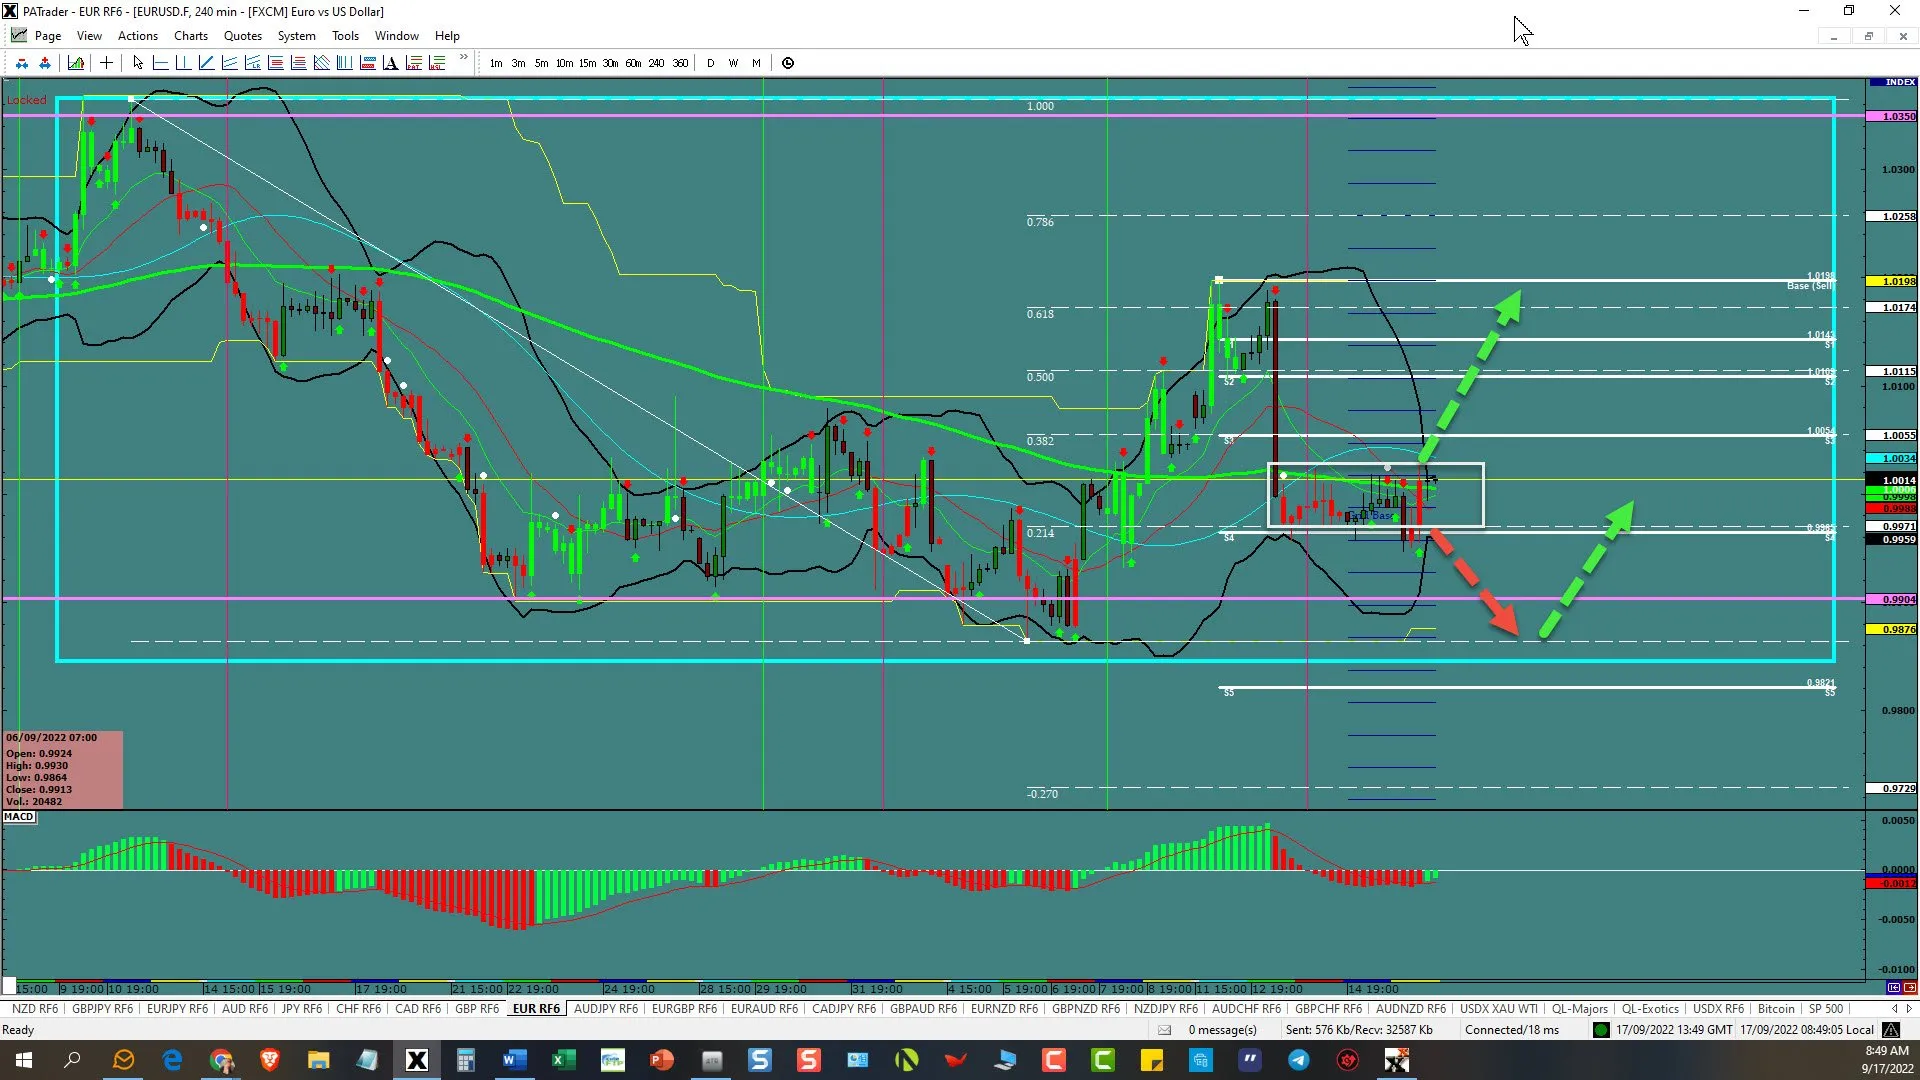Select the arrow pointer tool
This screenshot has width=1920, height=1080.
138,63
